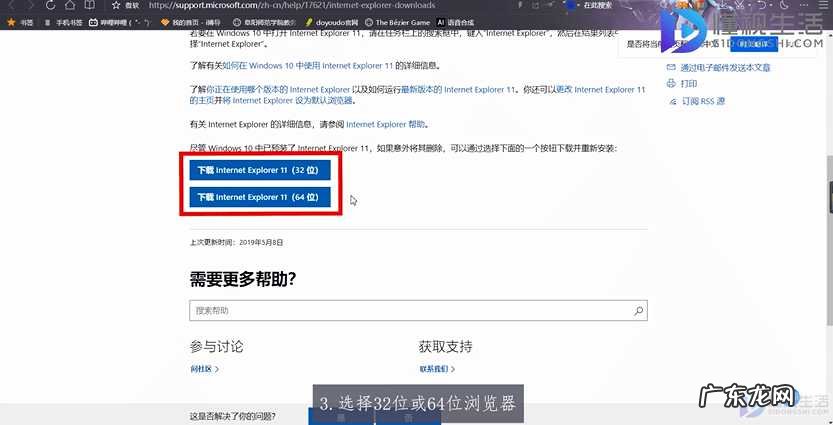This screenshot has height=425, width=833.
Task: Click the undo closed tab icon
Action: click(x=762, y=5)
